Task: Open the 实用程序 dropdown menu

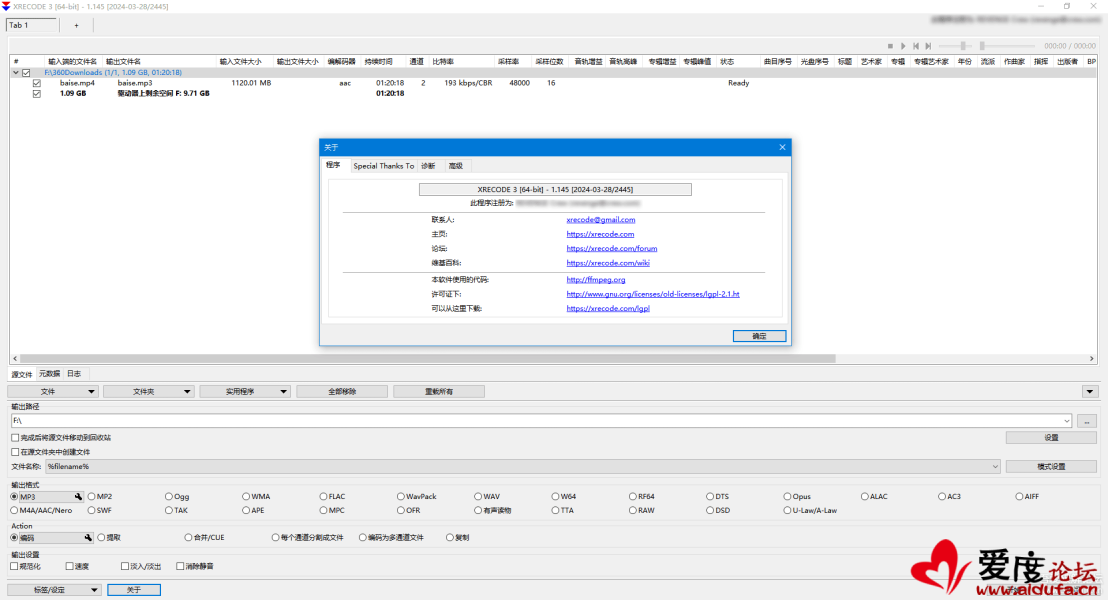Action: (245, 392)
